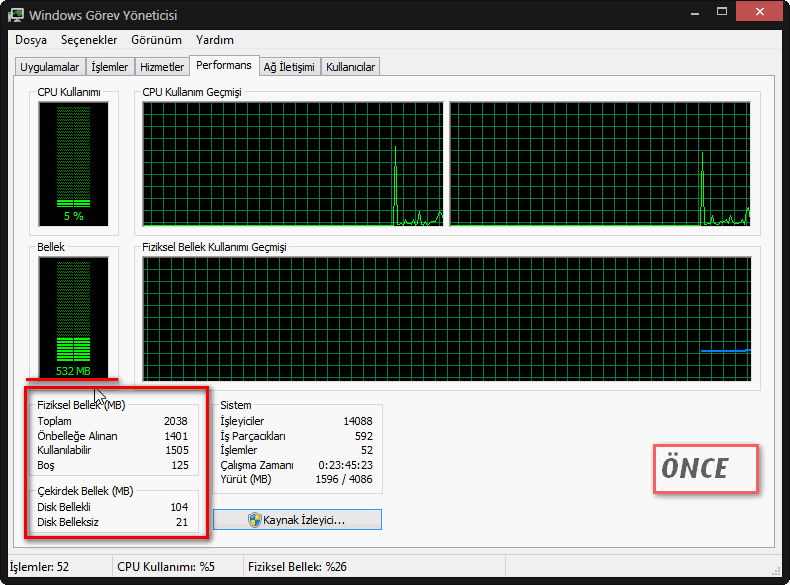Click the Boş value 125

pyautogui.click(x=180, y=465)
